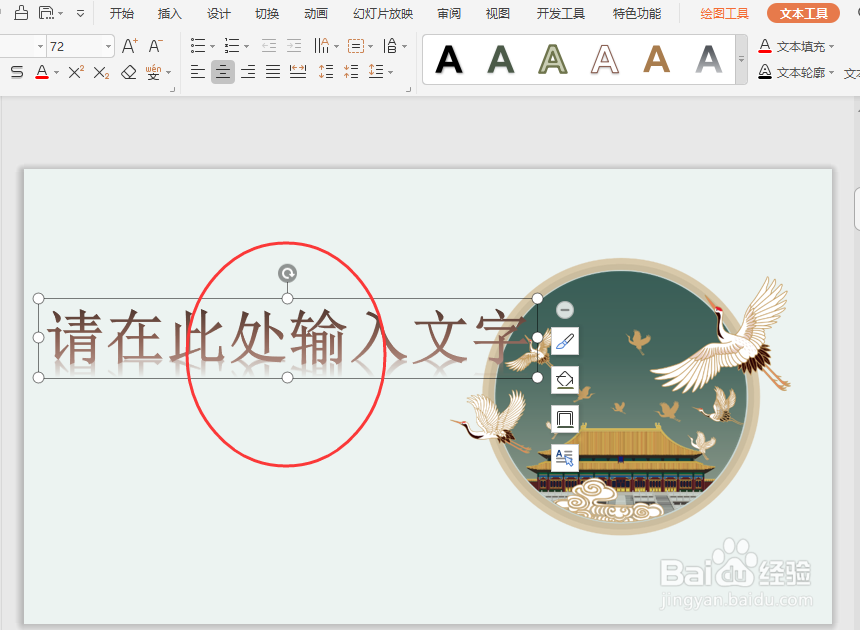This screenshot has height=630, width=860.
Task: Click the 文本工具 button
Action: click(806, 13)
